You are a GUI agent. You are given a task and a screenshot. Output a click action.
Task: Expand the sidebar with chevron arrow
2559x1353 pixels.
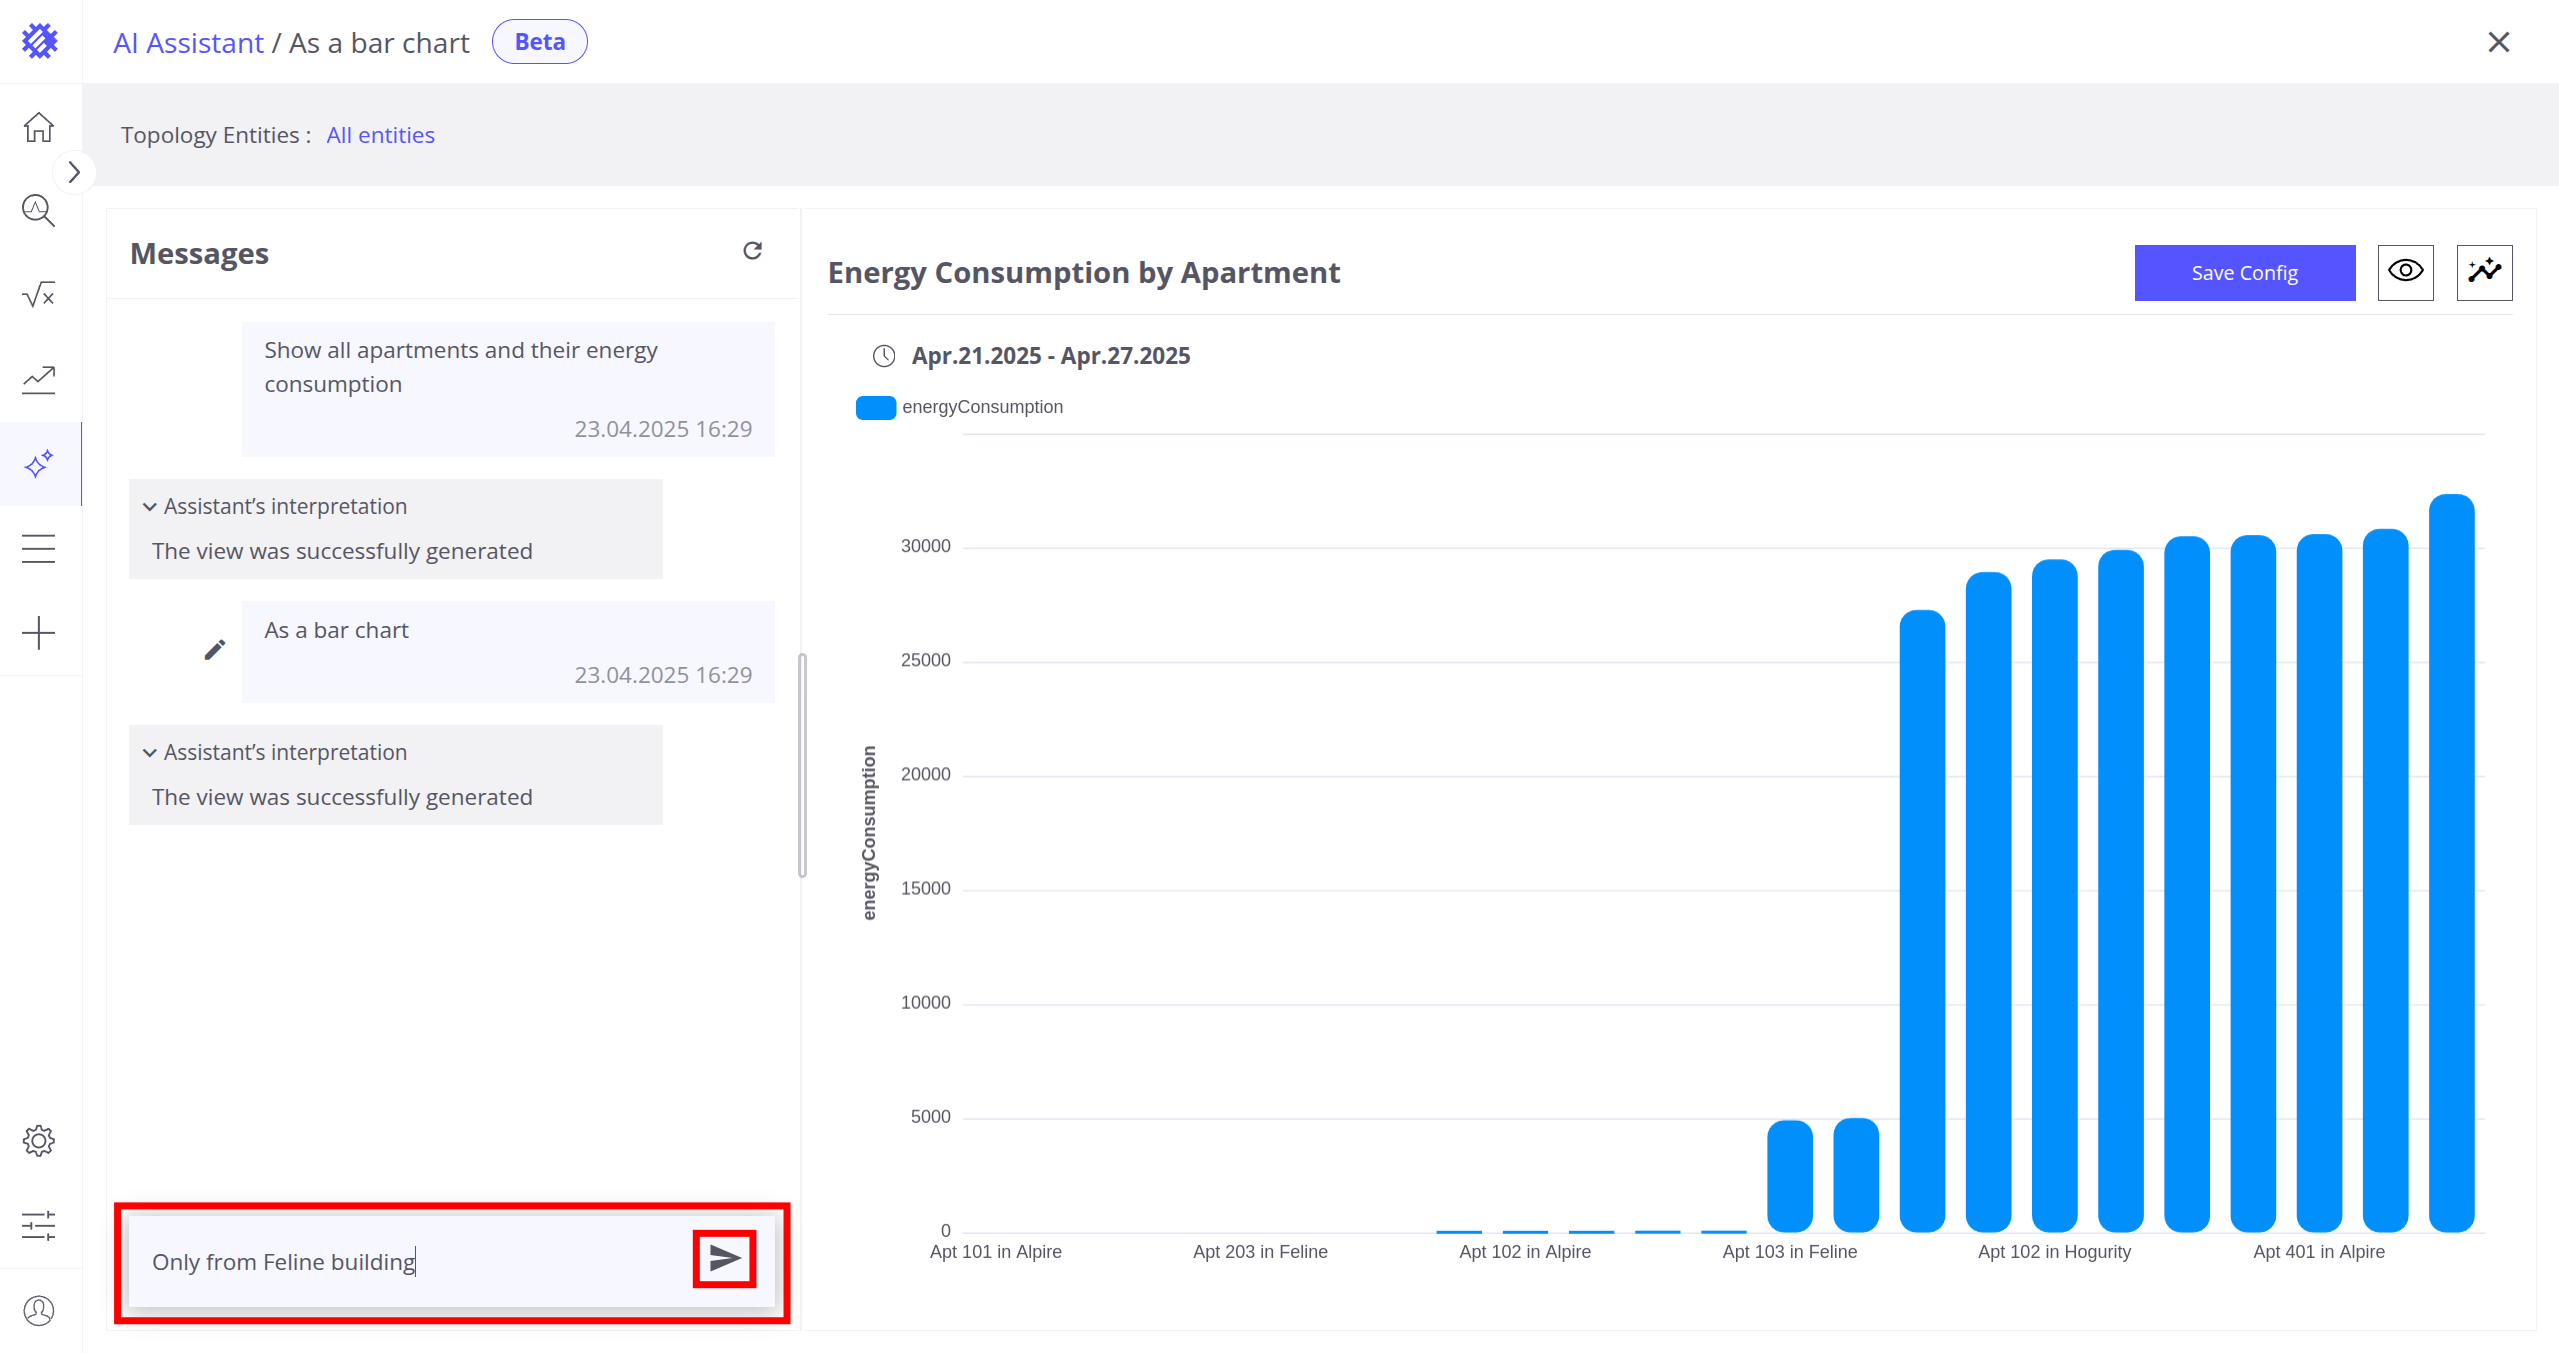tap(74, 172)
